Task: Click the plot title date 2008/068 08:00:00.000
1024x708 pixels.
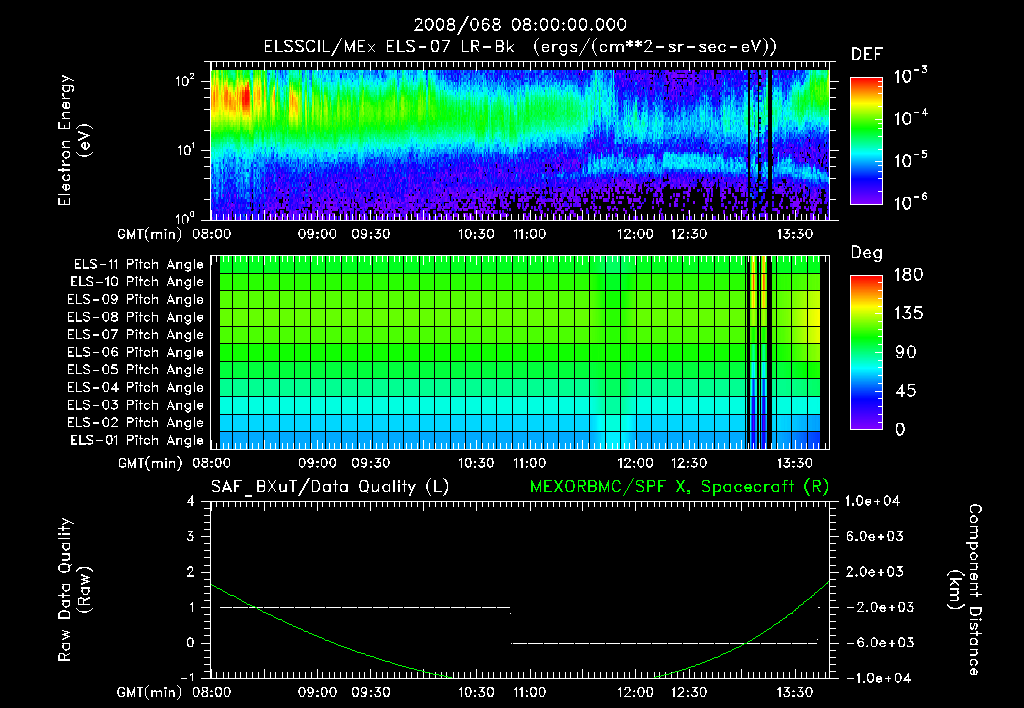Action: click(x=520, y=25)
